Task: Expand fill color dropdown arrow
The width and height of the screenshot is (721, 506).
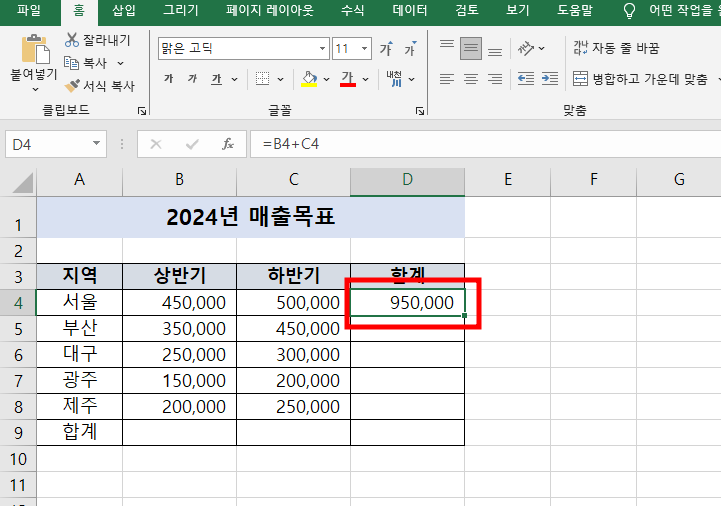Action: click(x=326, y=80)
